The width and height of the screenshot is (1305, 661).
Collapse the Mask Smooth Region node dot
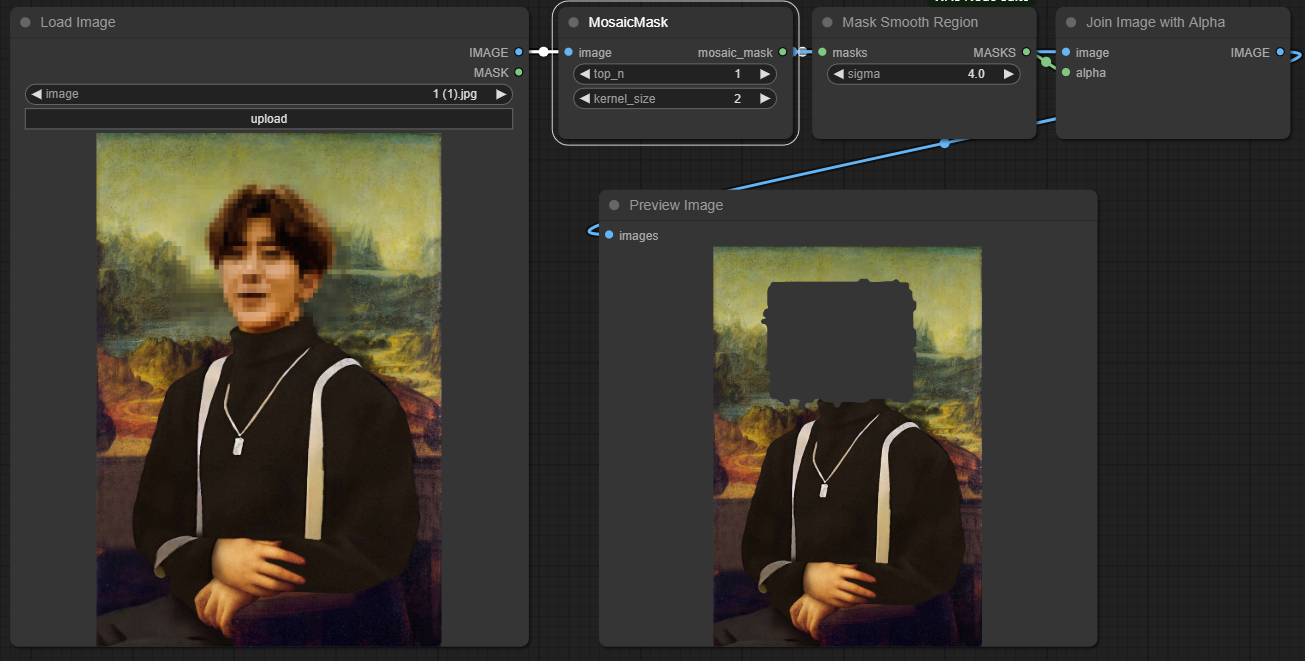pos(827,22)
